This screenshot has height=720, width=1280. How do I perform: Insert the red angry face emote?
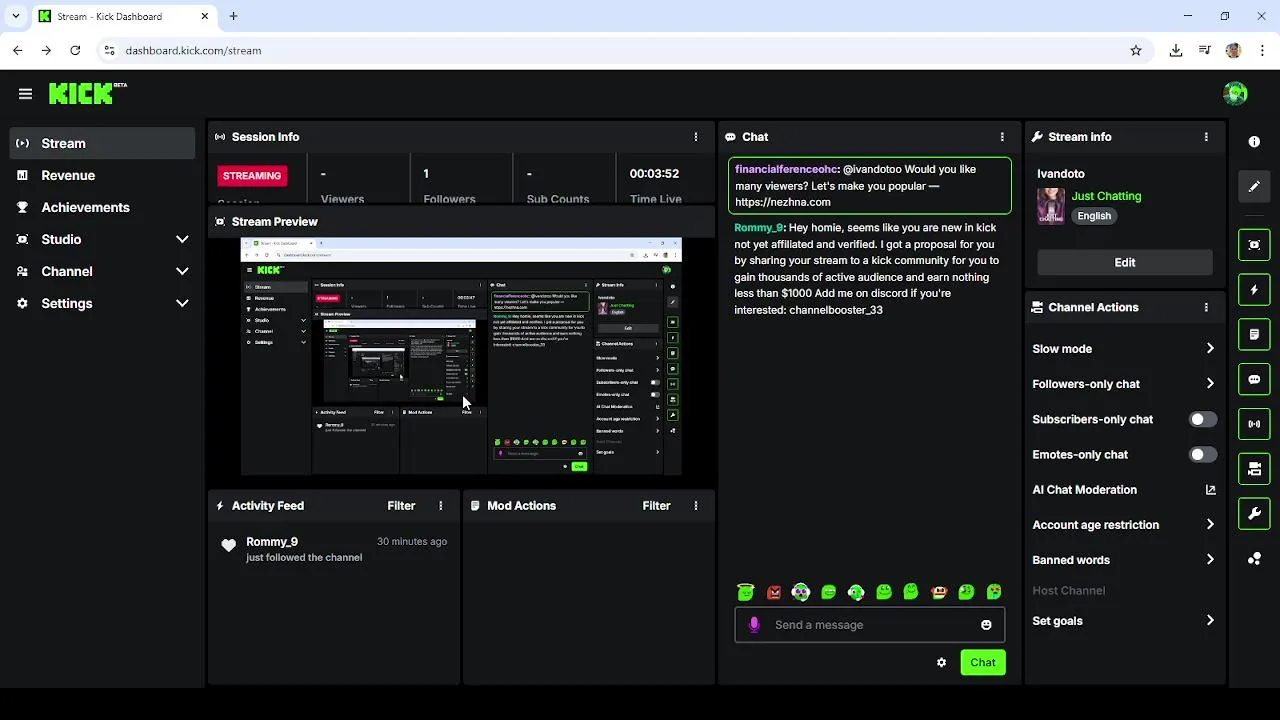point(773,592)
